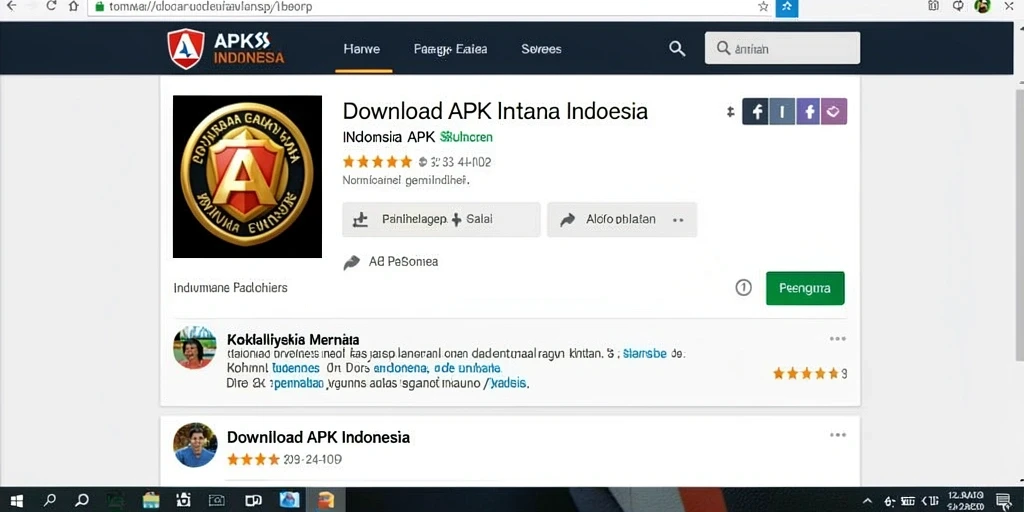Click the star rating on Koklalliyekia Mernata review

(805, 374)
